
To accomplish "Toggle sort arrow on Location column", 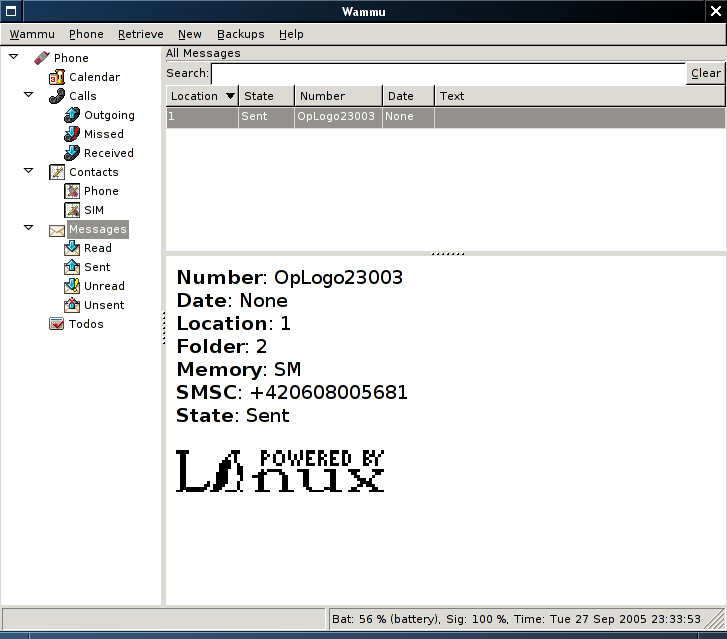I will 230,96.
